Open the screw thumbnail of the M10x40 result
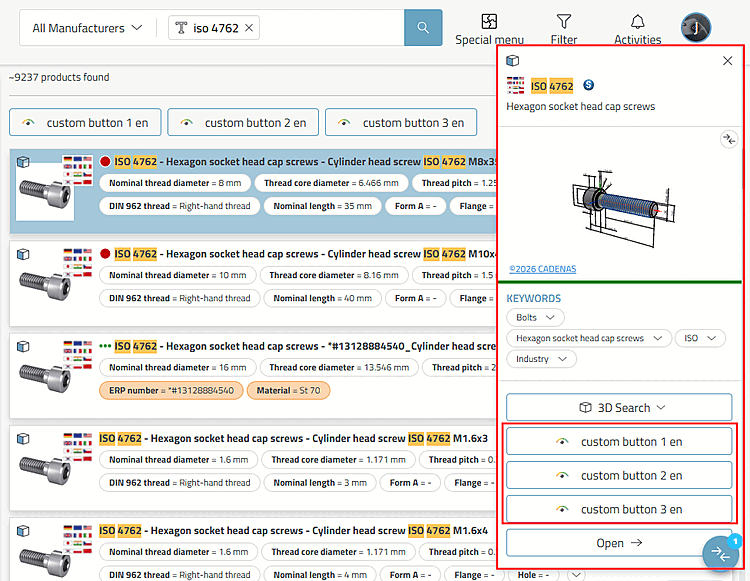The height and width of the screenshot is (581, 750). click(45, 286)
